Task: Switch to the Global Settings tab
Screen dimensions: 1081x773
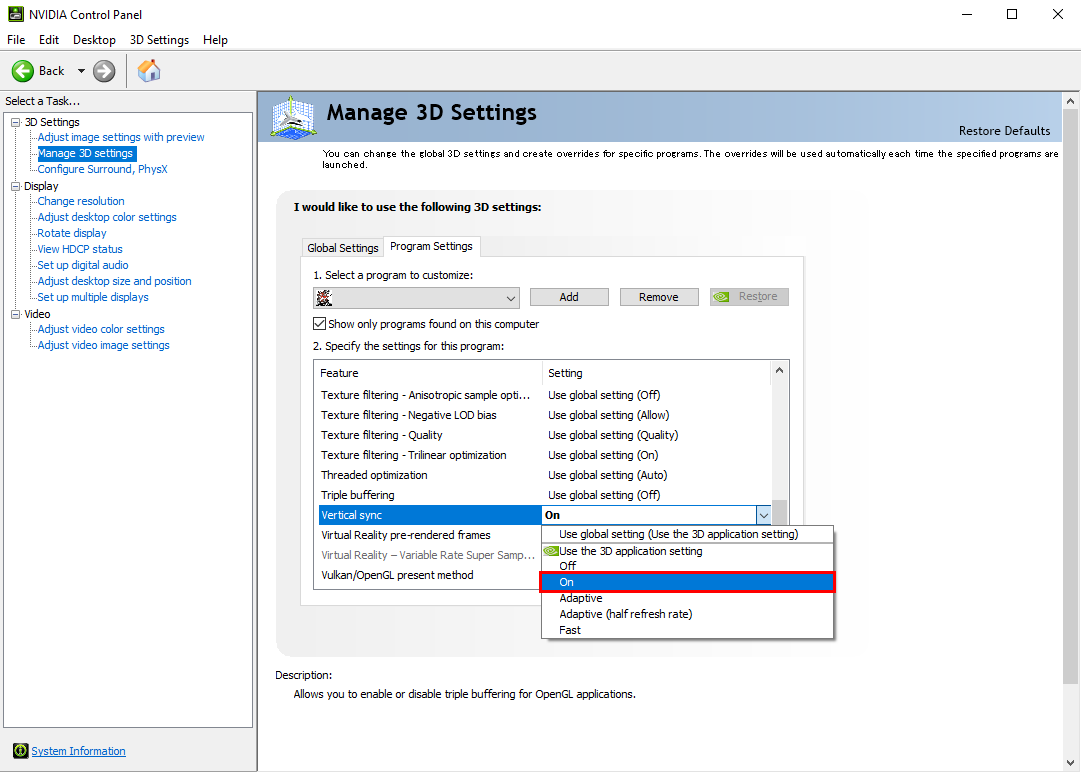Action: click(x=343, y=248)
